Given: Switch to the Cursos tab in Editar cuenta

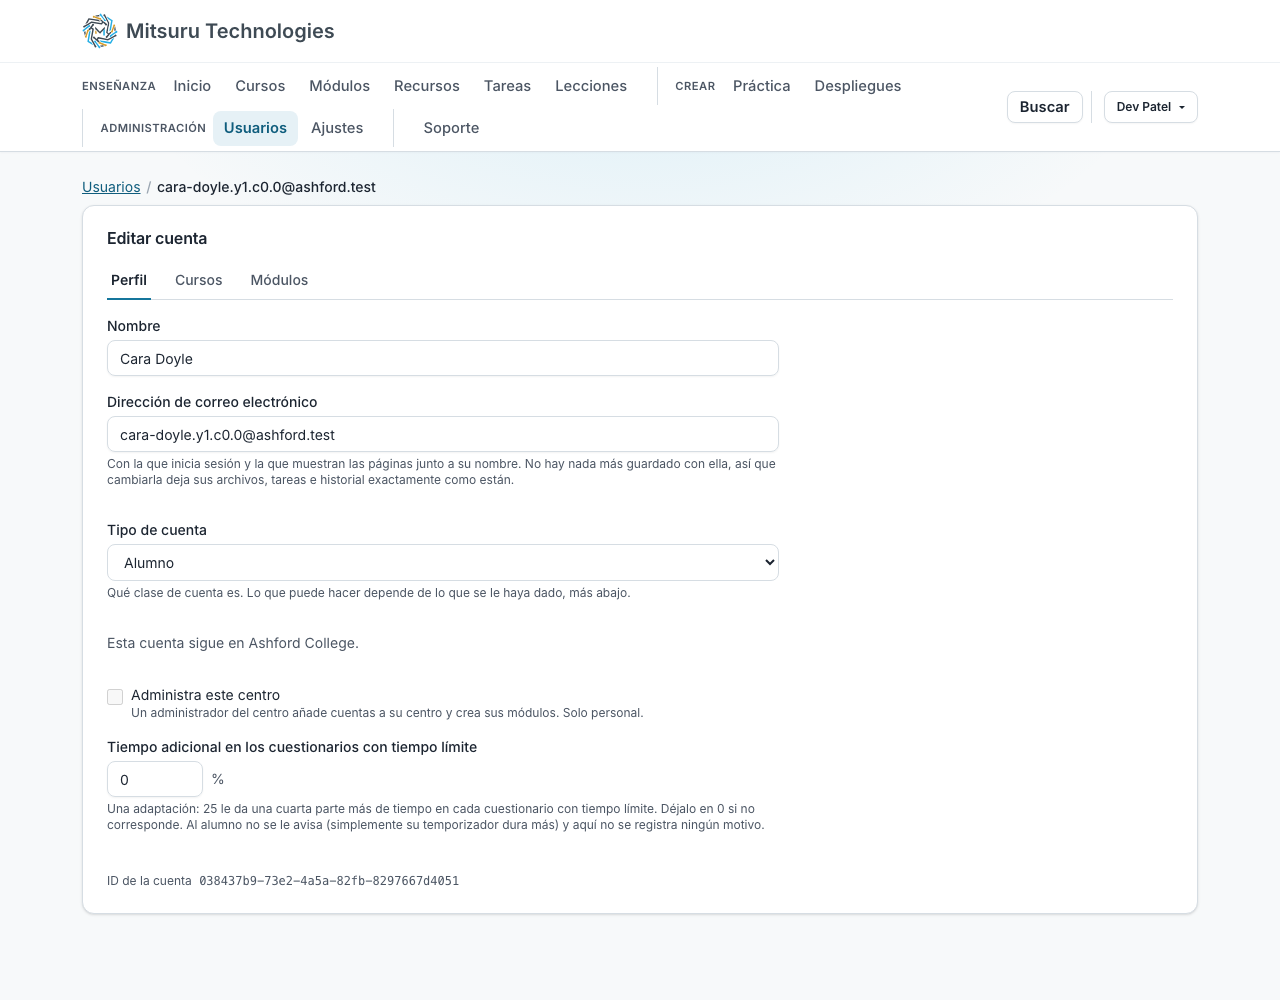Looking at the screenshot, I should click(198, 280).
